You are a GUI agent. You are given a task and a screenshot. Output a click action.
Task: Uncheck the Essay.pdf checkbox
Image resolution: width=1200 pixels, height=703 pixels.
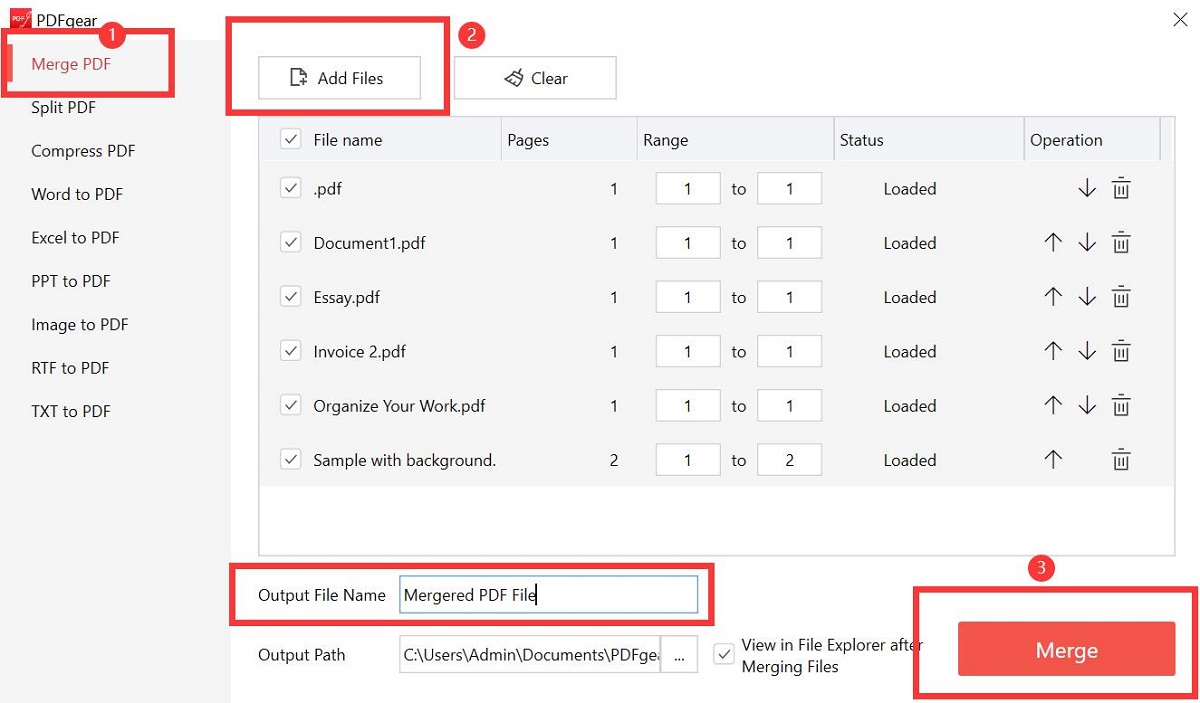[x=290, y=296]
